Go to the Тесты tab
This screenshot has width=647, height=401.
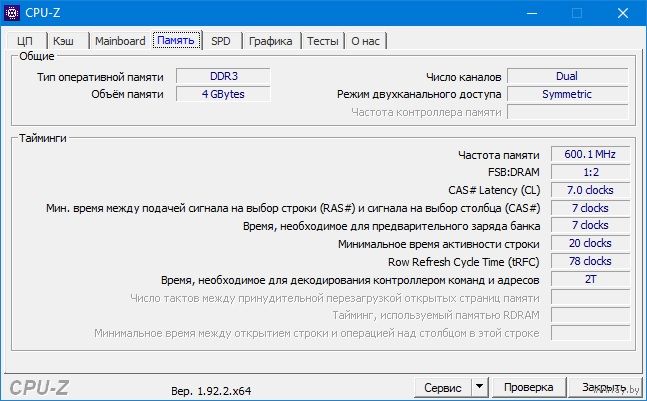[x=323, y=41]
